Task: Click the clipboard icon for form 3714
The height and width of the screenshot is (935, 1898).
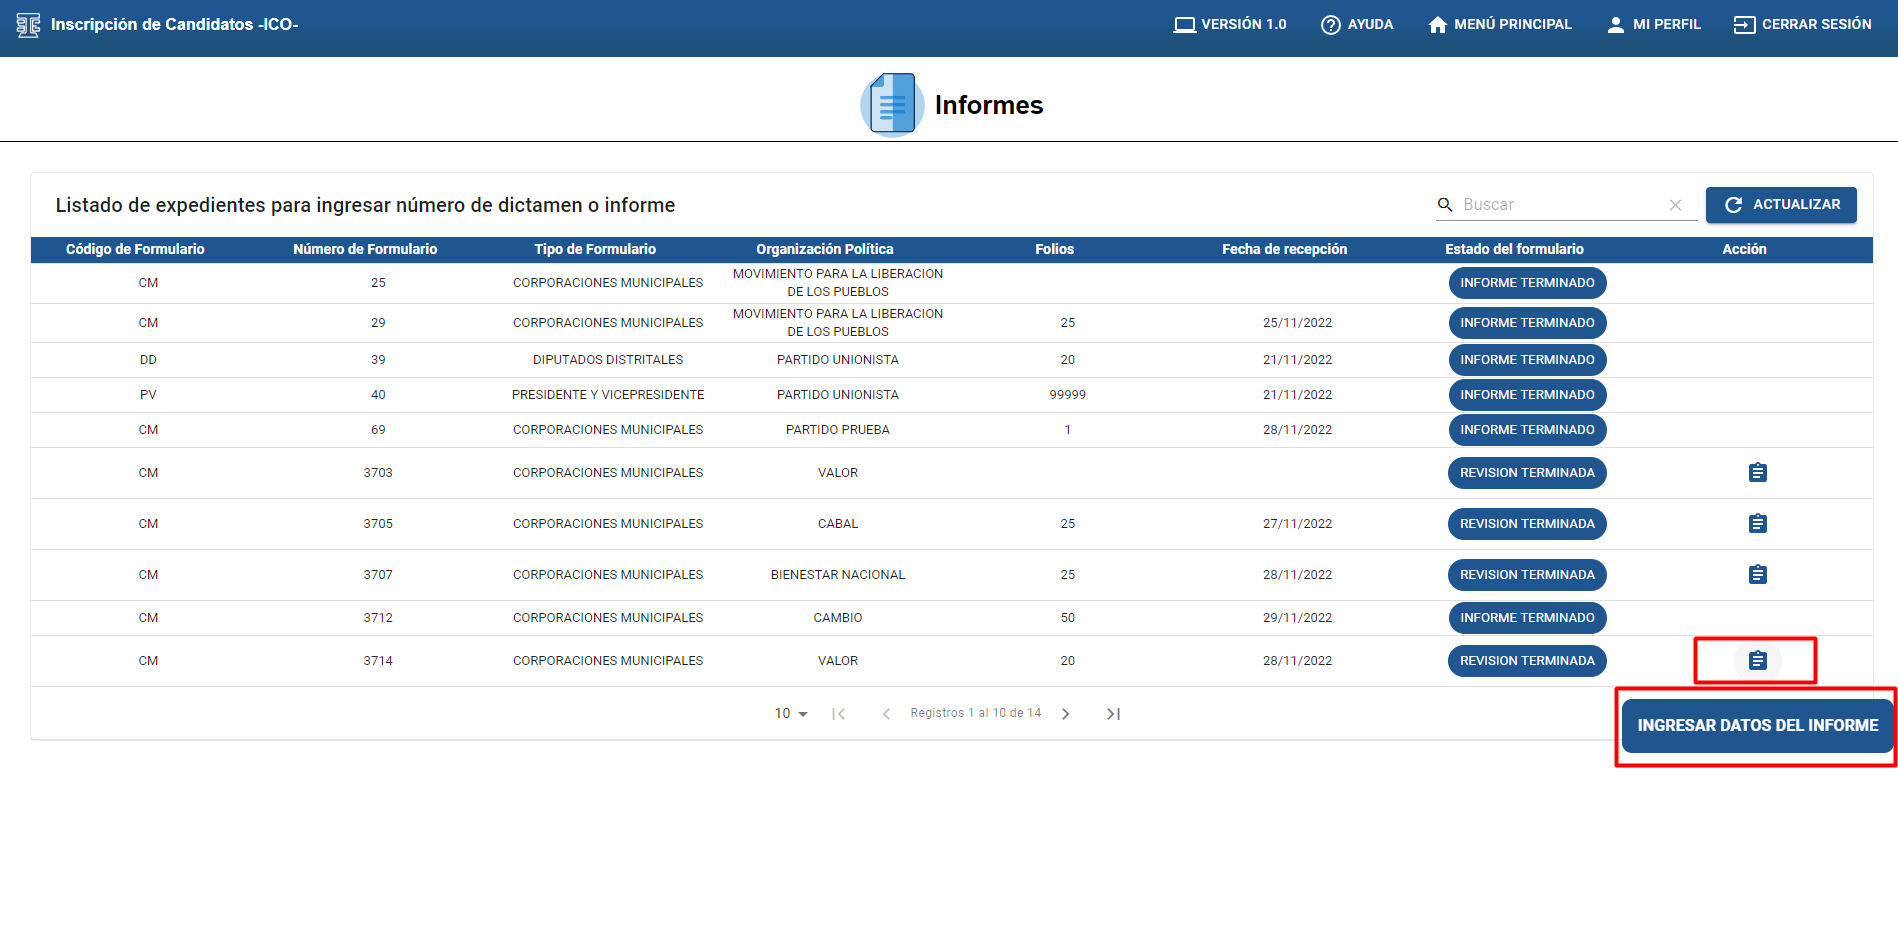Action: (1757, 660)
